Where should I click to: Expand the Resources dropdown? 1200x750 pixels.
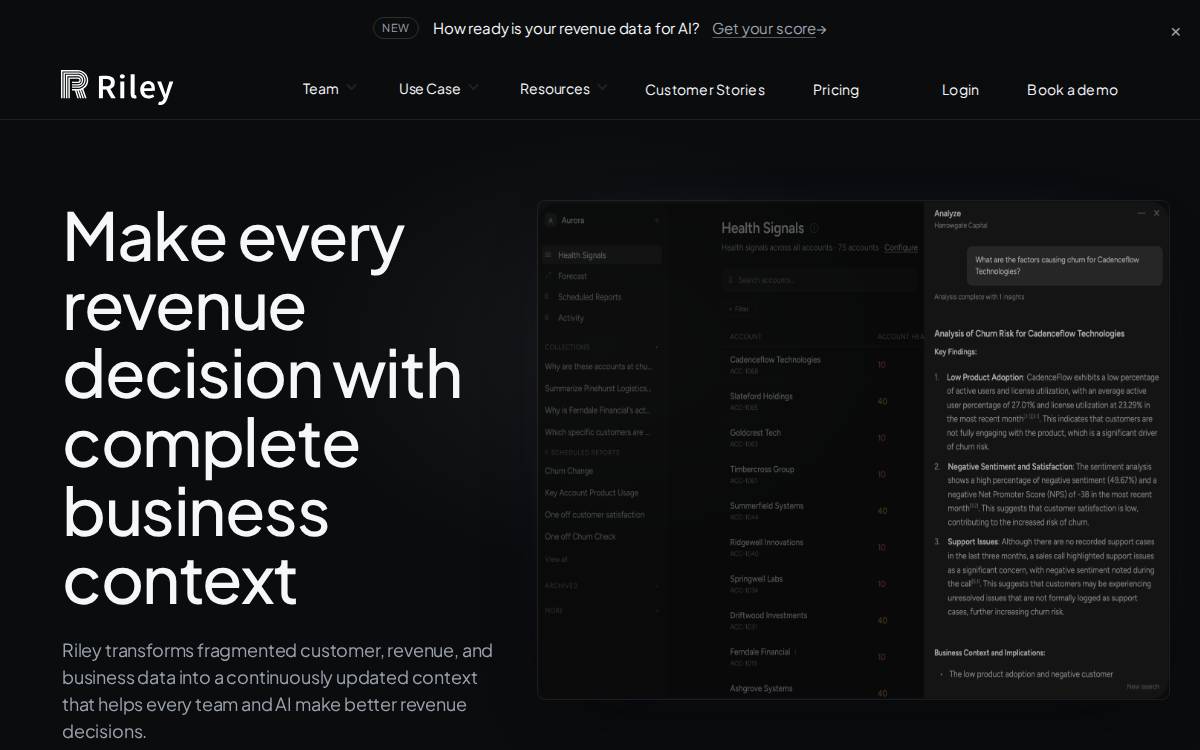563,89
